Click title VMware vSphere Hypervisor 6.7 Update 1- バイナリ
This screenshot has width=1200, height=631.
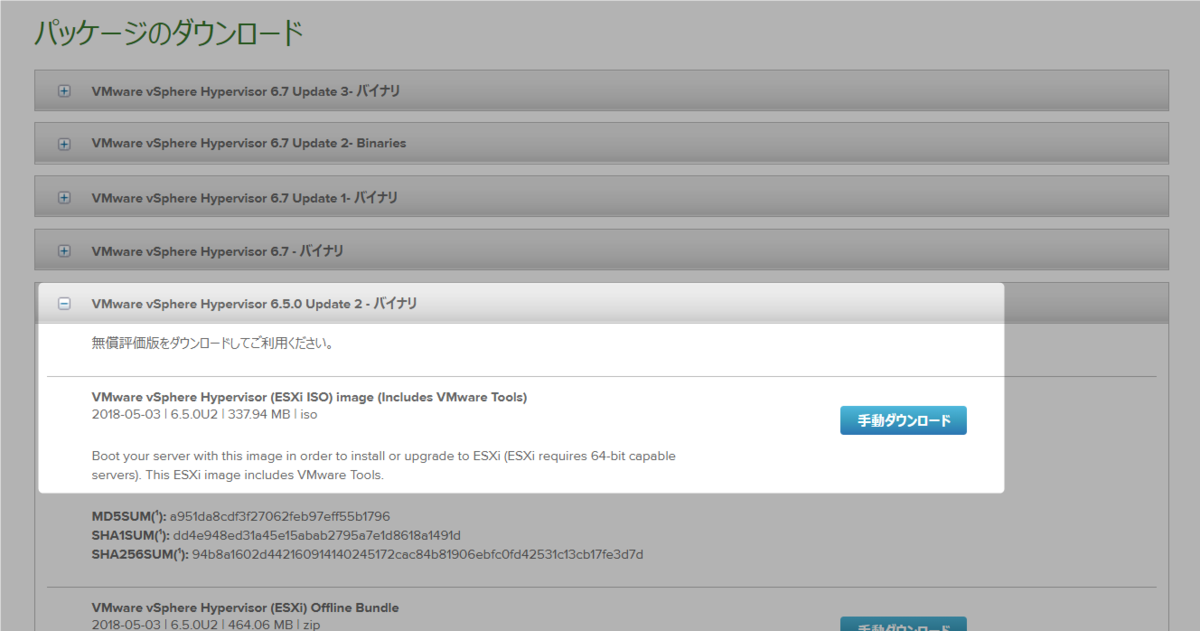pyautogui.click(x=244, y=198)
